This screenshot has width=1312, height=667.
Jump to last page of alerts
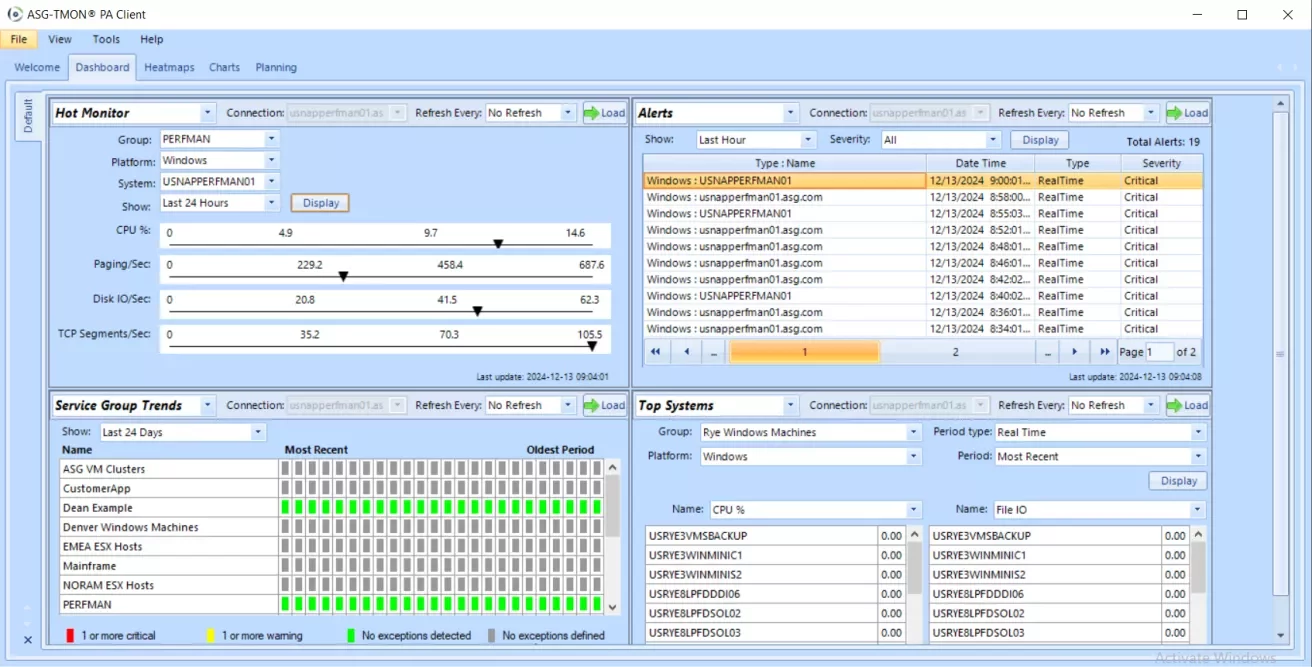click(x=1103, y=352)
